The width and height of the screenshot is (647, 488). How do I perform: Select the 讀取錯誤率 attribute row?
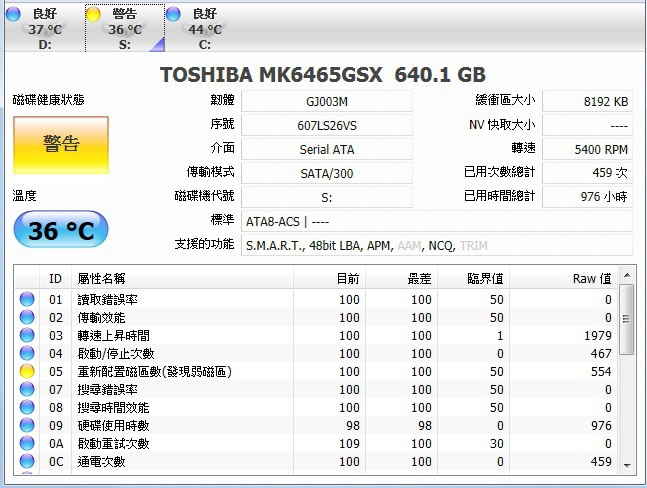[x=316, y=299]
